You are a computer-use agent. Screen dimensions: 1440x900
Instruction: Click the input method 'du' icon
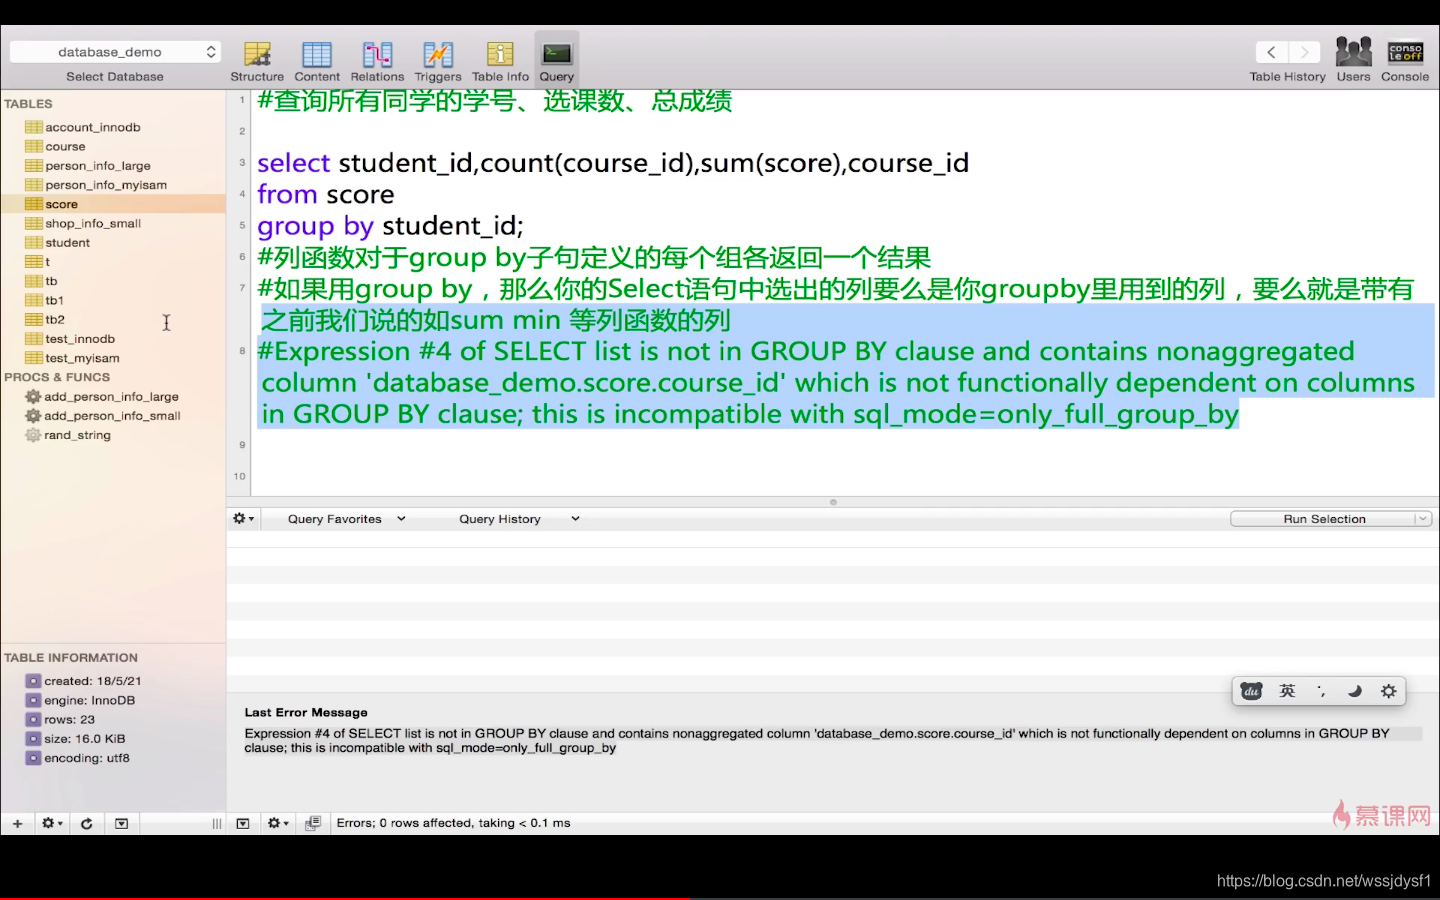[1251, 691]
